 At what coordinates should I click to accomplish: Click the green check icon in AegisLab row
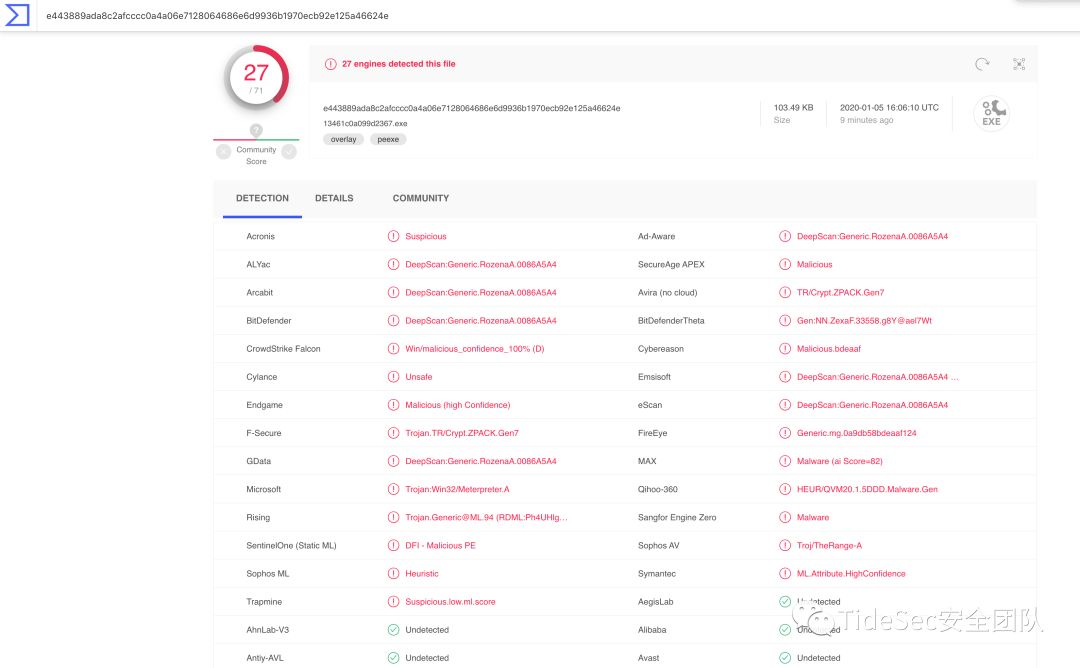pos(785,602)
